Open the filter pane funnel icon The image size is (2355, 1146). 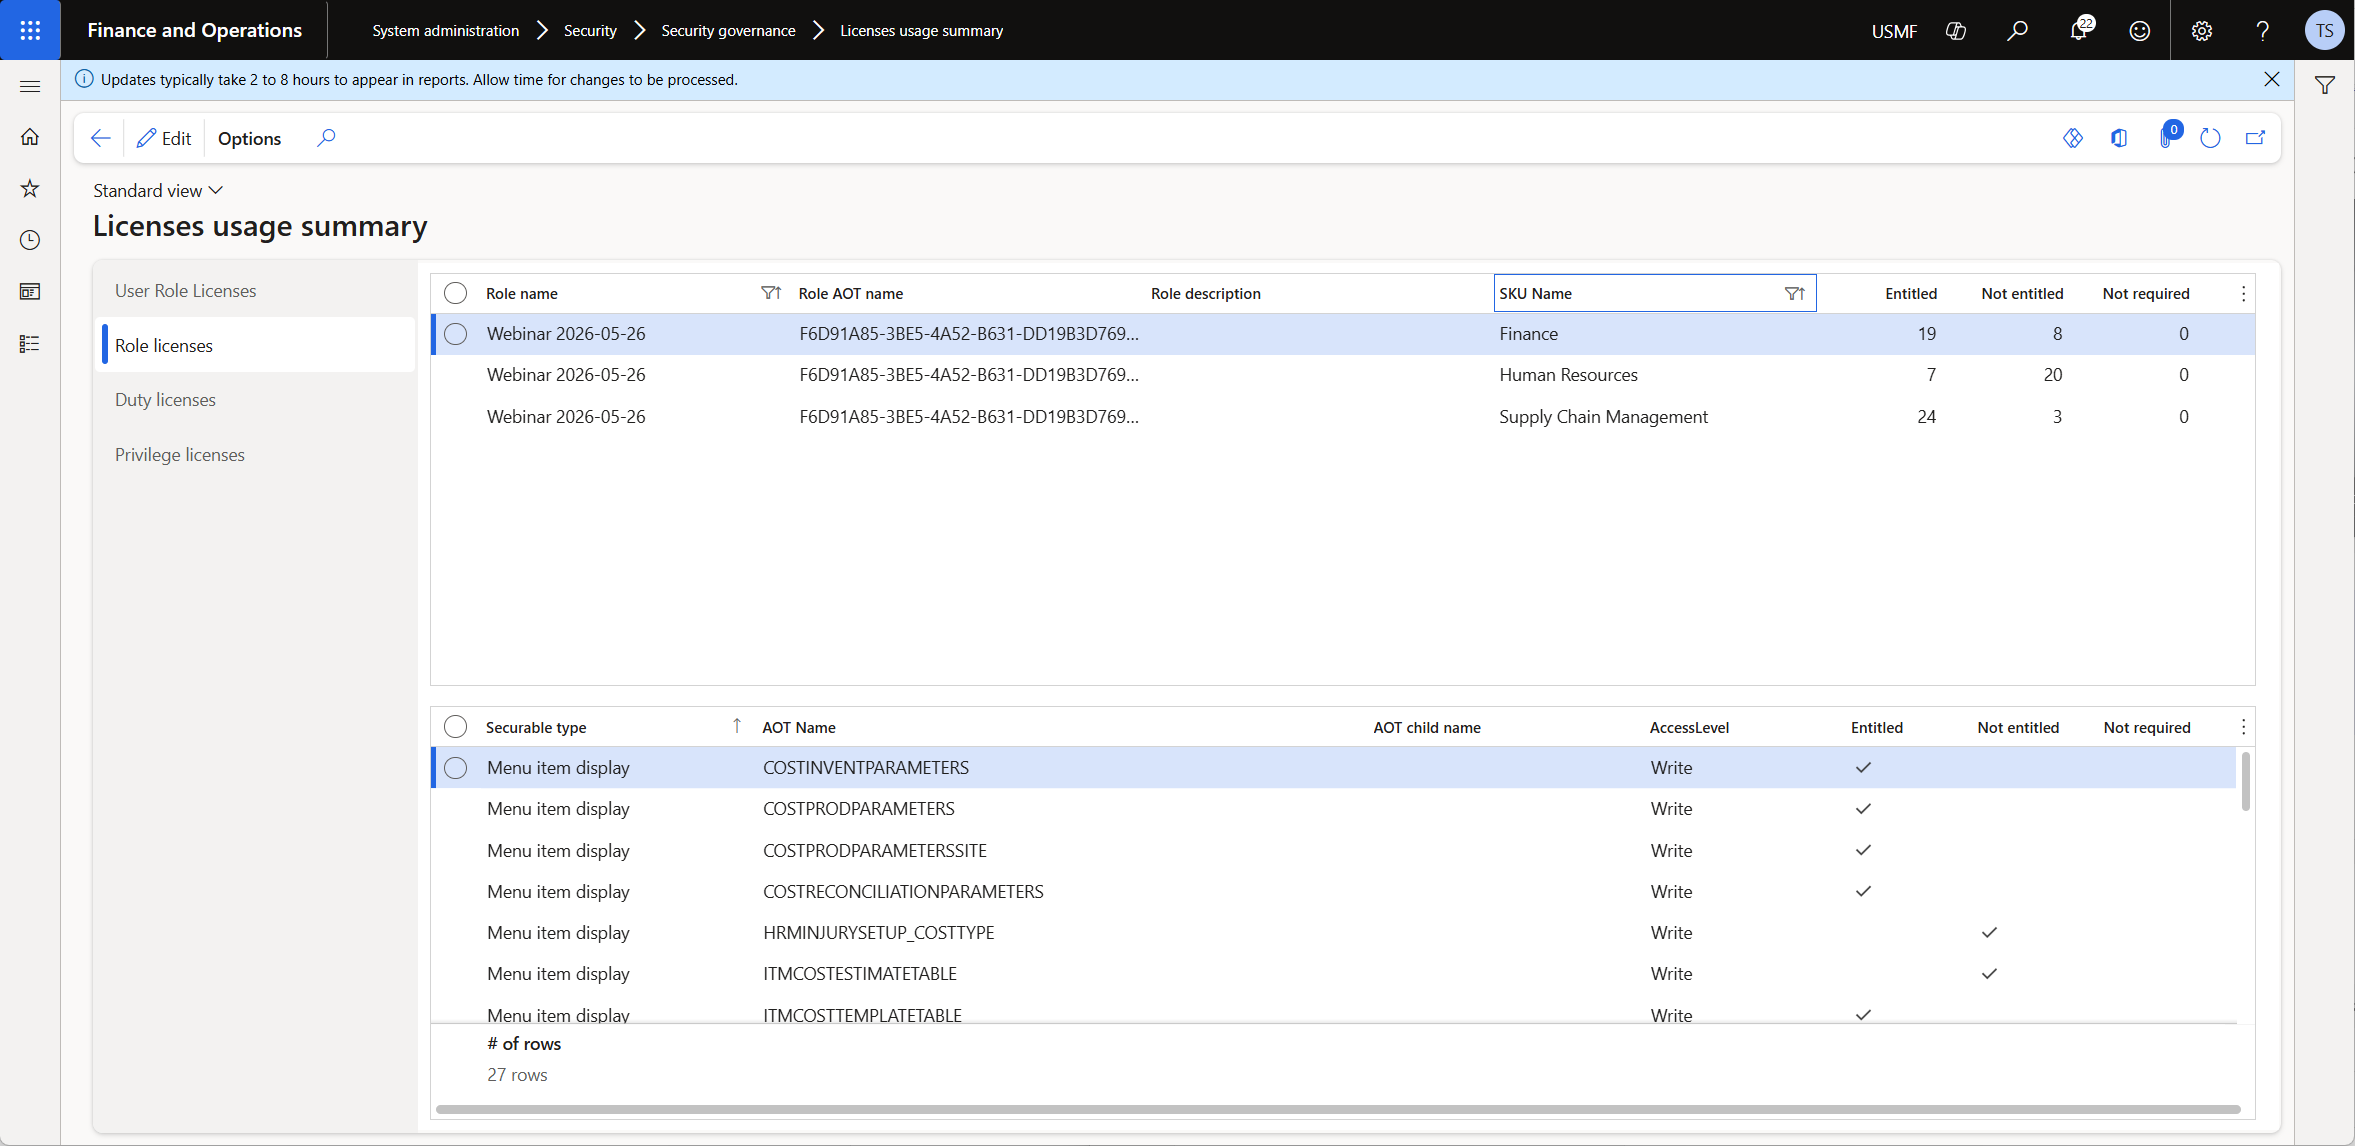[2325, 85]
